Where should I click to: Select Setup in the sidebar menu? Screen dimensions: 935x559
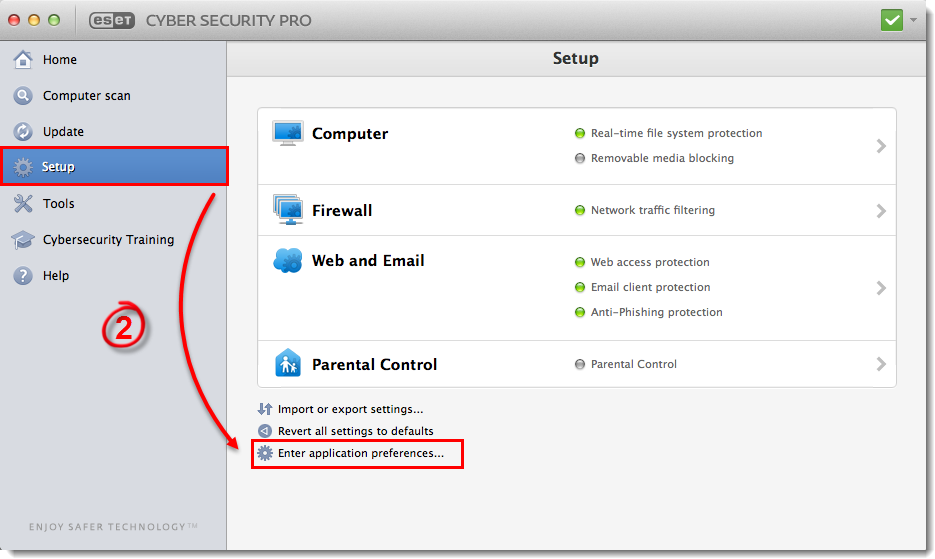click(114, 166)
